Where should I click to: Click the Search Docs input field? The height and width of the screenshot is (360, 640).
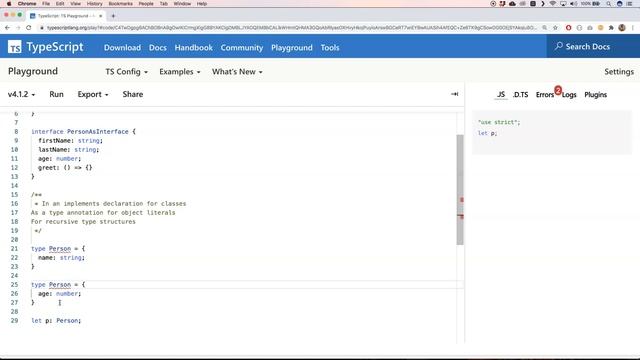[593, 46]
